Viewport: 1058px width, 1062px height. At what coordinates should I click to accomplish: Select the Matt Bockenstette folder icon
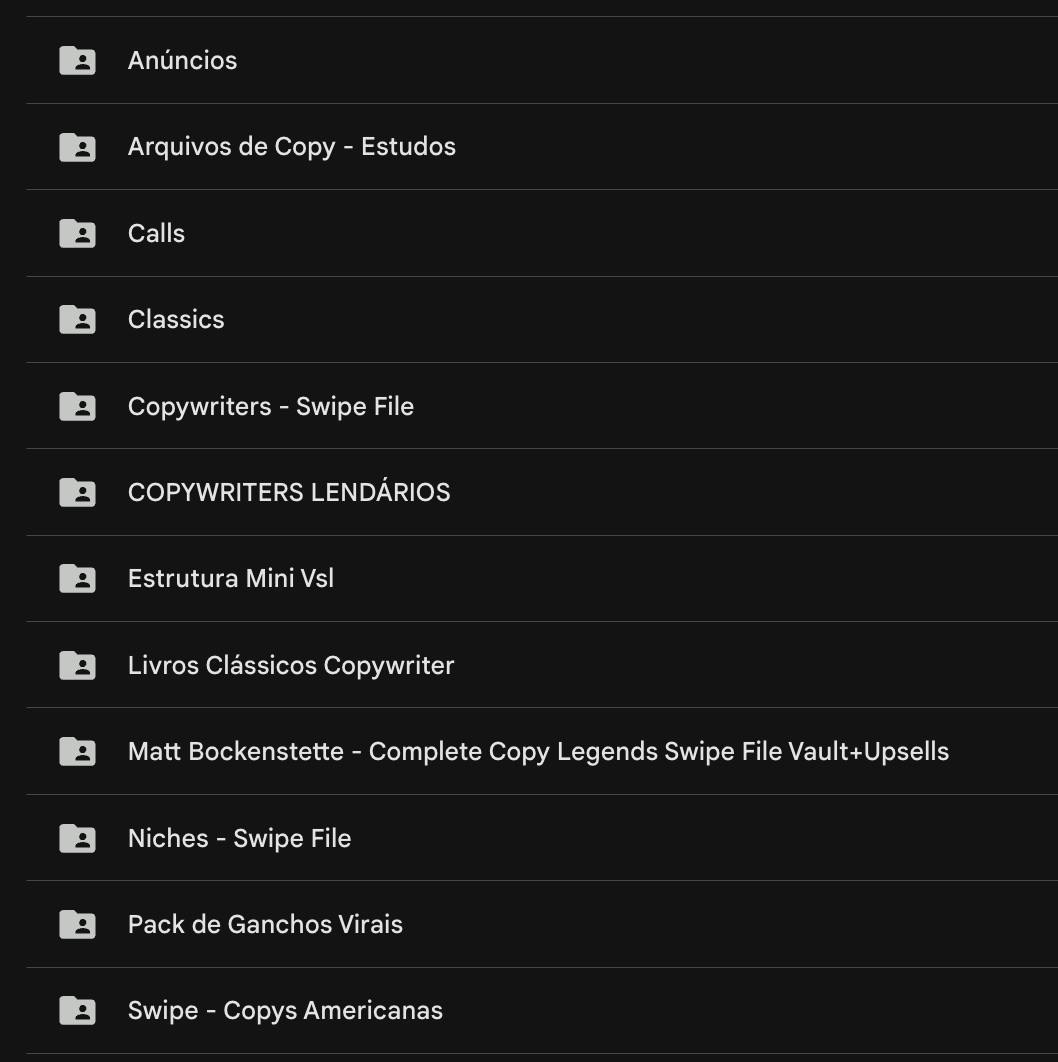coord(77,752)
